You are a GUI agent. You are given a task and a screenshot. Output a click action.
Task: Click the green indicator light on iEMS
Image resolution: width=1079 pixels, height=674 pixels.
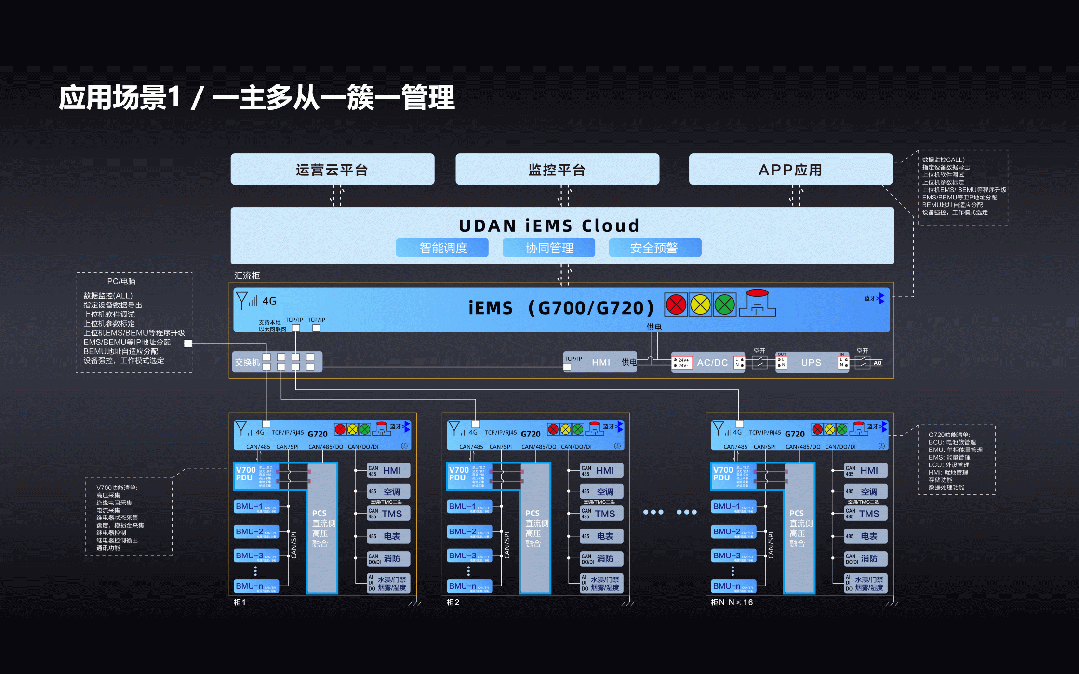(x=725, y=304)
